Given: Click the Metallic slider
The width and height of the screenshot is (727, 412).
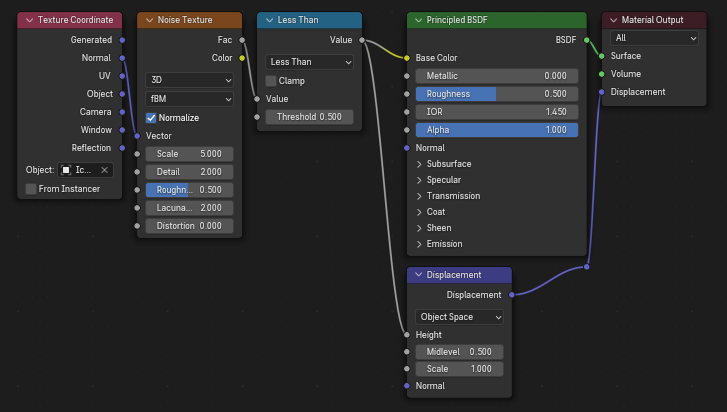Looking at the screenshot, I should click(x=497, y=76).
